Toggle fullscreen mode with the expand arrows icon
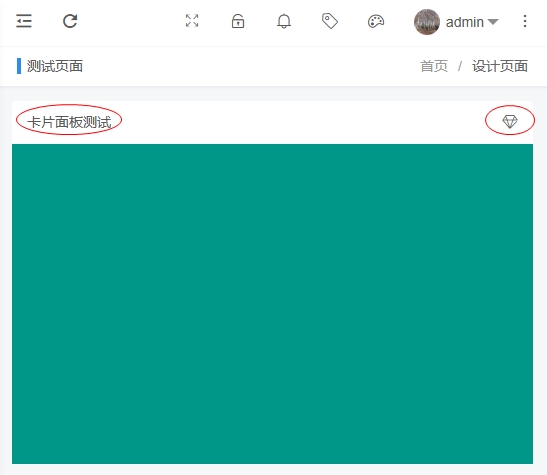The height and width of the screenshot is (475, 547). [x=192, y=21]
